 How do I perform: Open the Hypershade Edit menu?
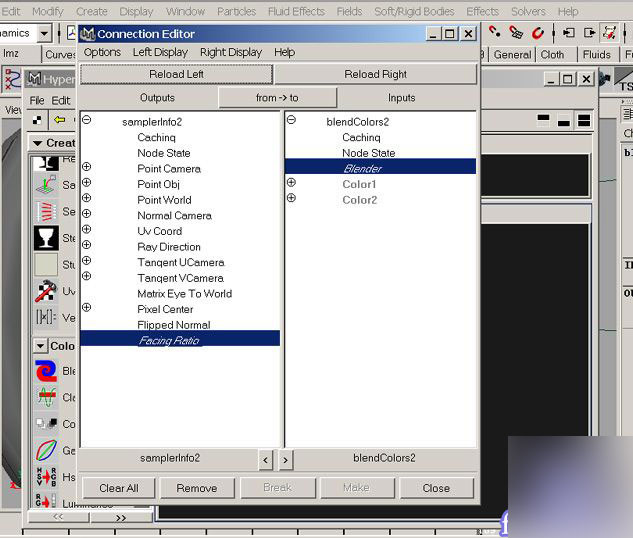pyautogui.click(x=61, y=100)
